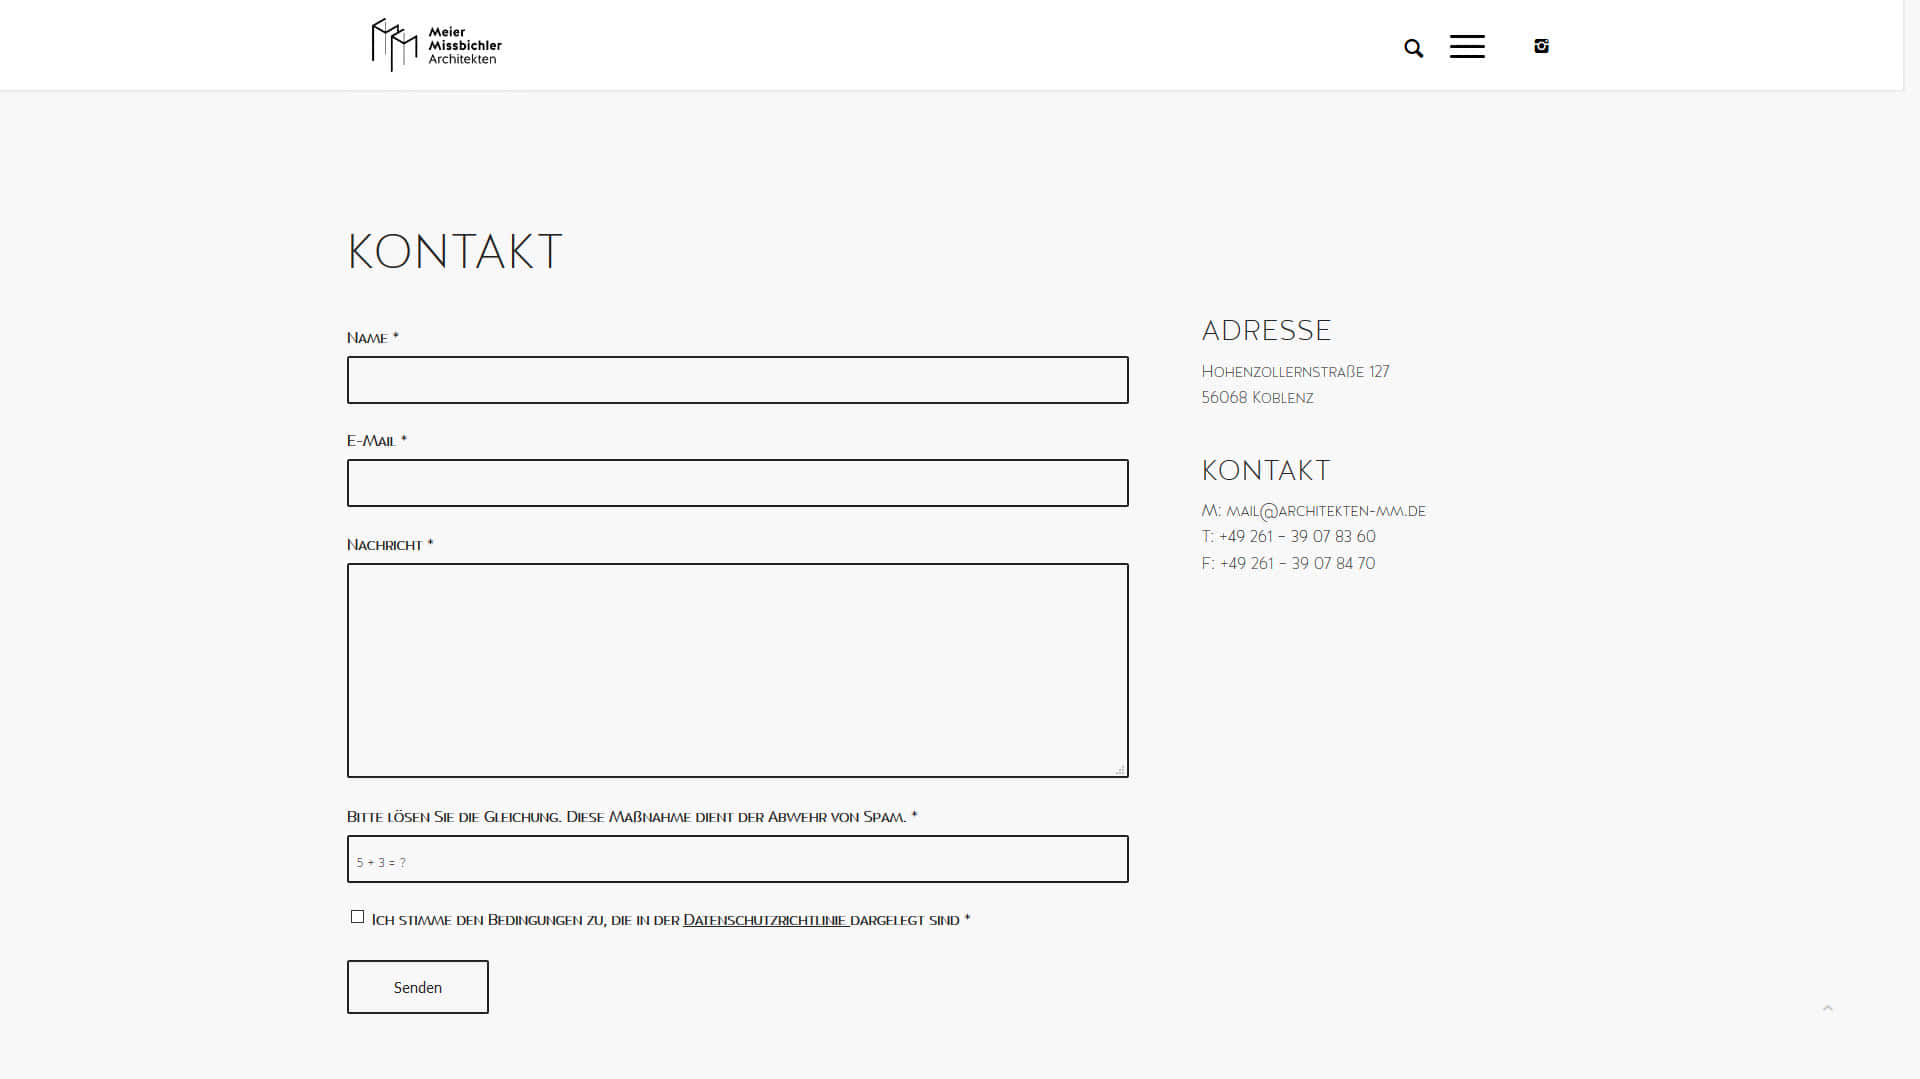Open the Datenschutzrichtlinie link
1920x1079 pixels.
(765, 920)
